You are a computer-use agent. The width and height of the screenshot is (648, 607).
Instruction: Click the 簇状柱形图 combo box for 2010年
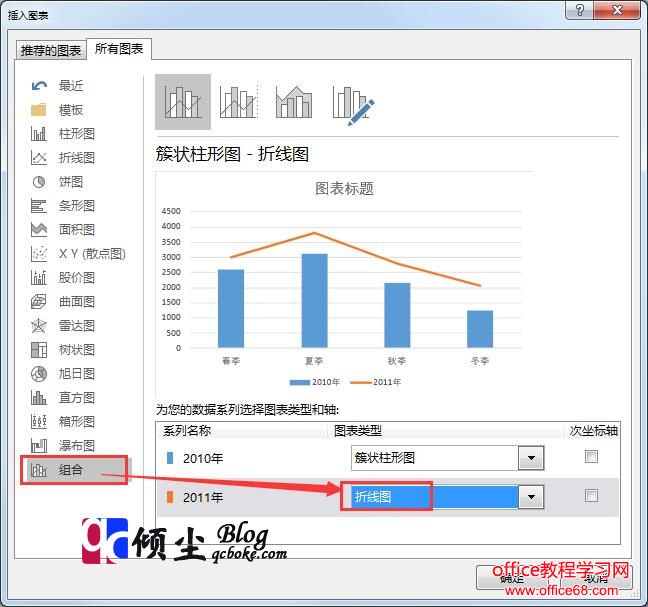[447, 458]
